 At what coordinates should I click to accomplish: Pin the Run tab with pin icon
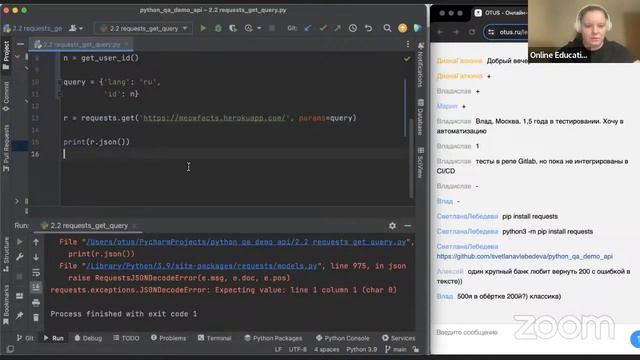coord(19,316)
